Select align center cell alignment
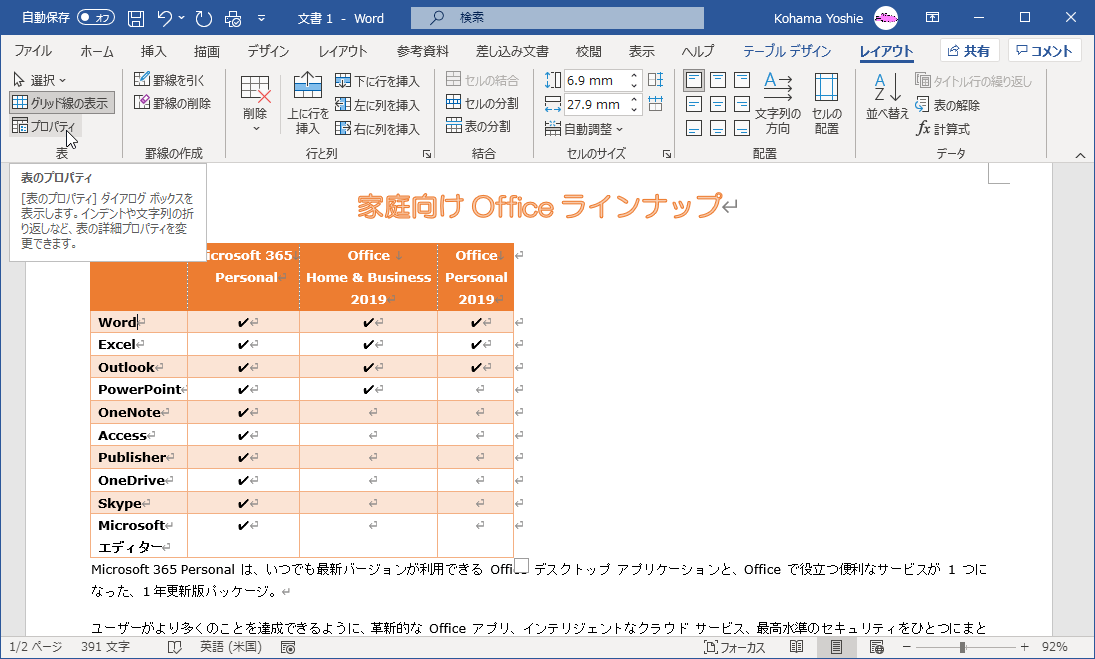Viewport: 1095px width, 659px height. (x=718, y=105)
